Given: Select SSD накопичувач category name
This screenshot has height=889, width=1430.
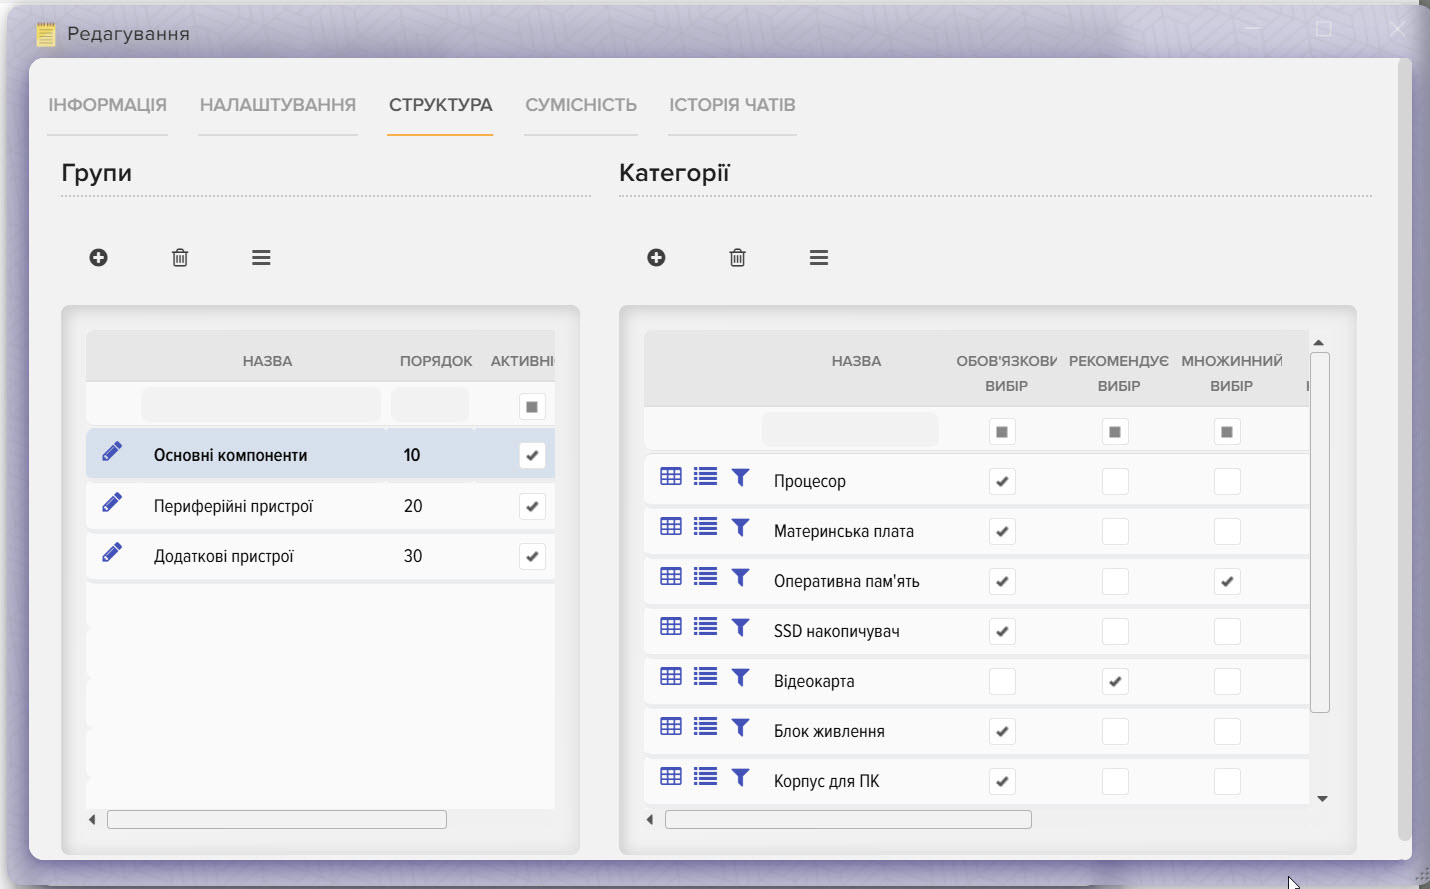Looking at the screenshot, I should pyautogui.click(x=837, y=631).
